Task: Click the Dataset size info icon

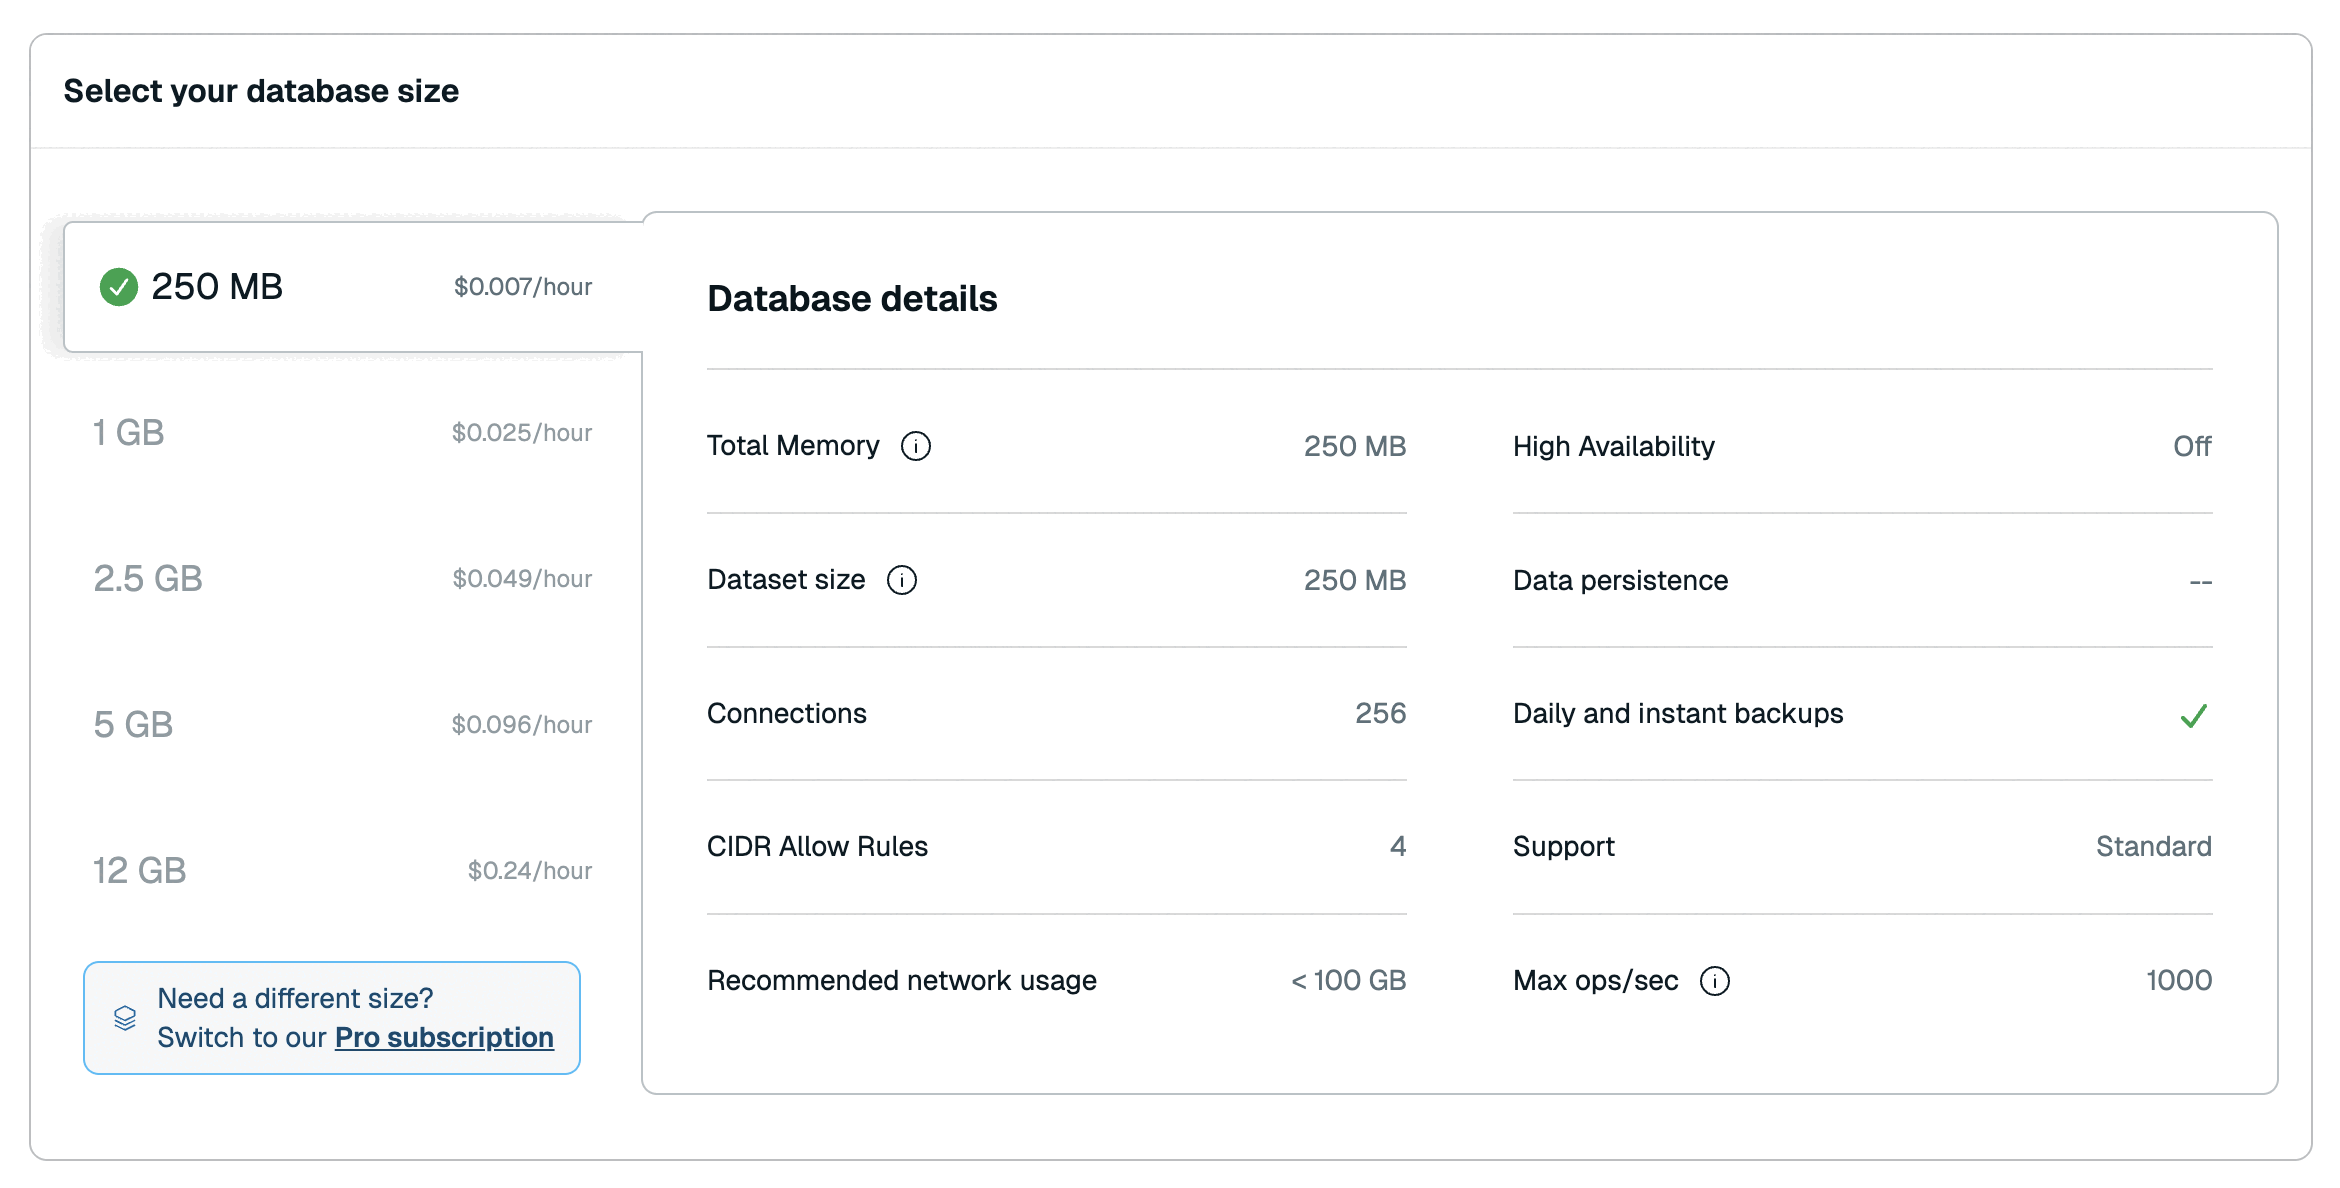Action: click(x=901, y=580)
